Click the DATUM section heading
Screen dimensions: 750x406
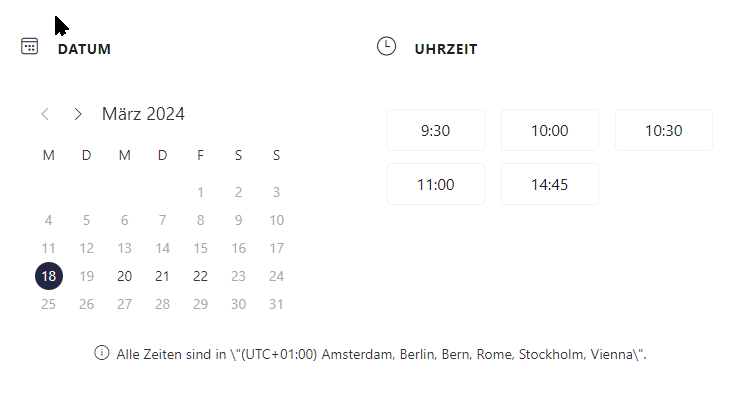(84, 48)
